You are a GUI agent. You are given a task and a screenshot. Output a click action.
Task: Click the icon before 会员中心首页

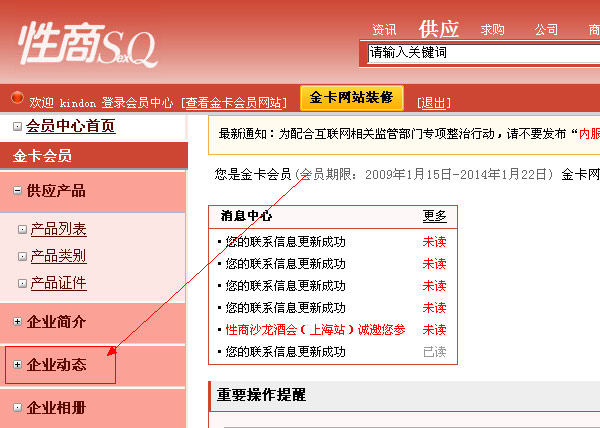(x=17, y=126)
